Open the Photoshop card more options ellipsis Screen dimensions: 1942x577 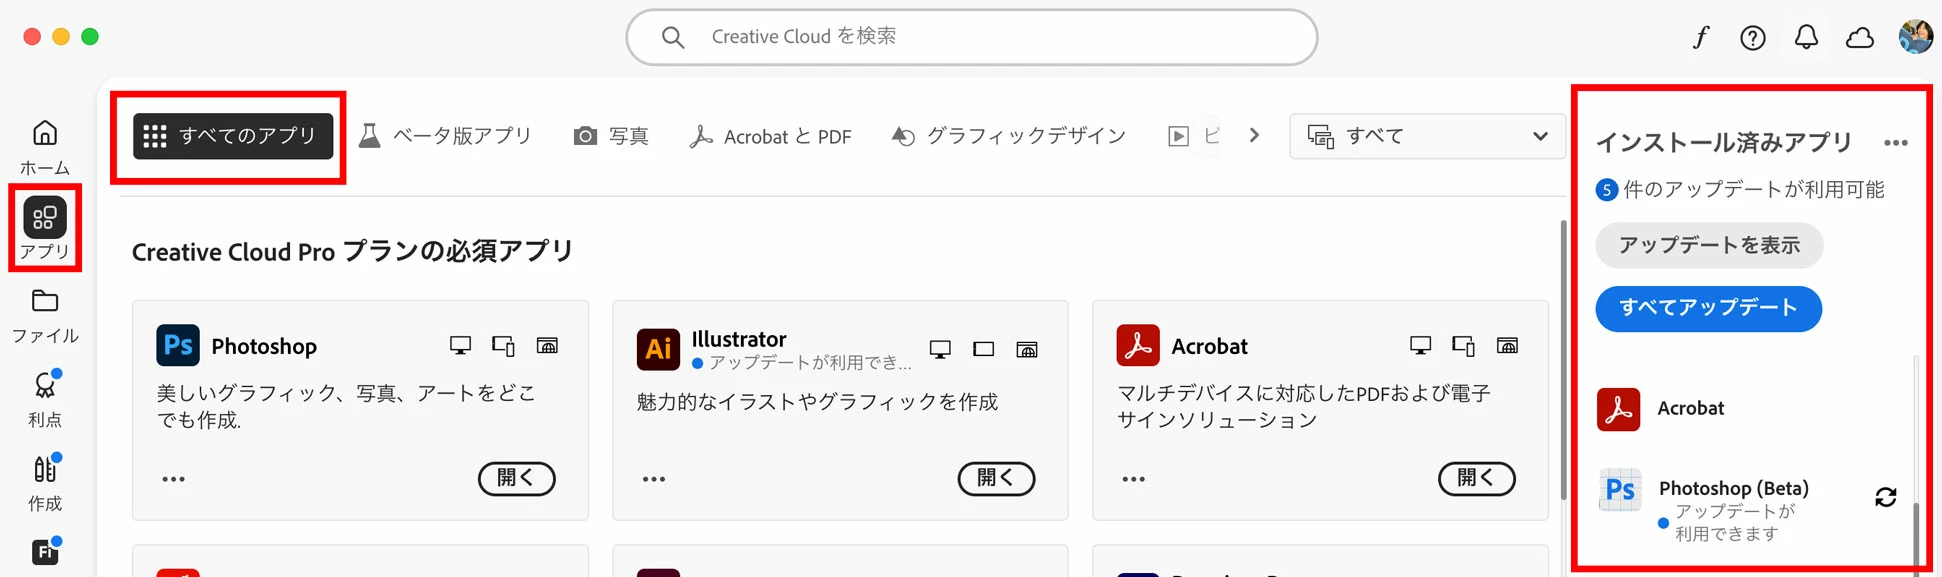pos(174,479)
